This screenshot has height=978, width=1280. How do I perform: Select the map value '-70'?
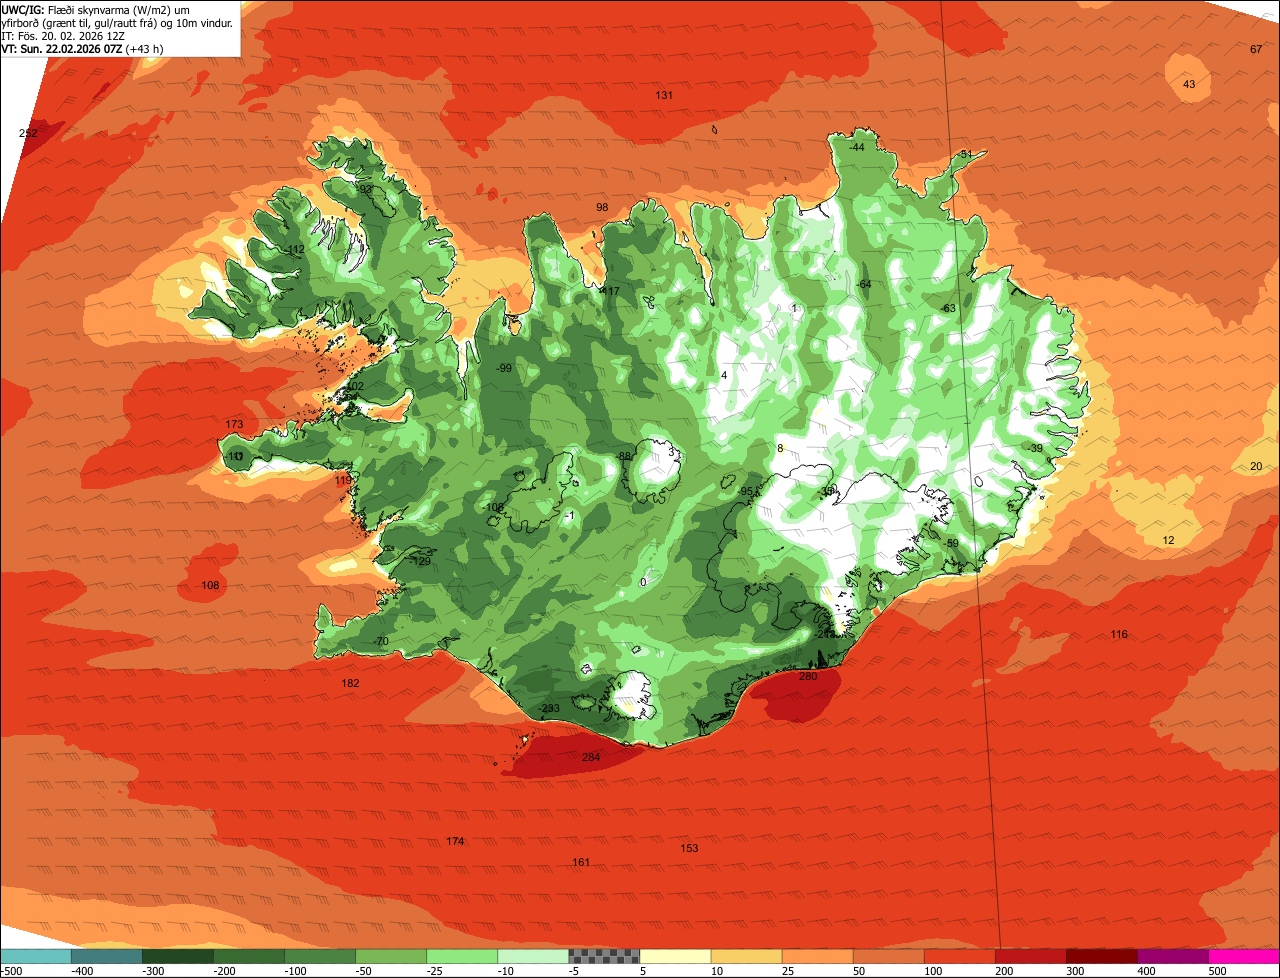pyautogui.click(x=380, y=641)
